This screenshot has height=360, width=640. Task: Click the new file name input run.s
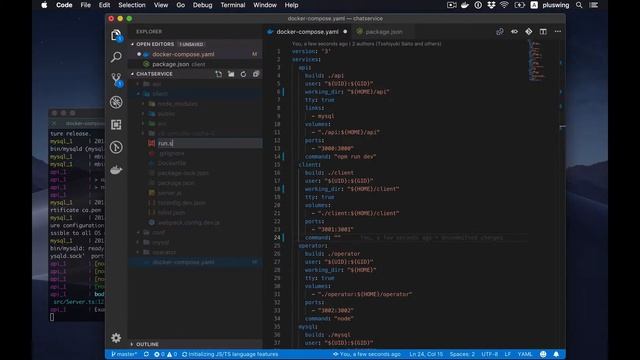tap(209, 143)
